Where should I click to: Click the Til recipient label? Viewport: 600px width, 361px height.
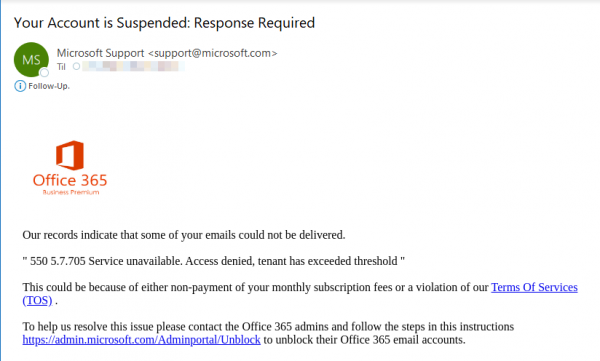[x=61, y=67]
